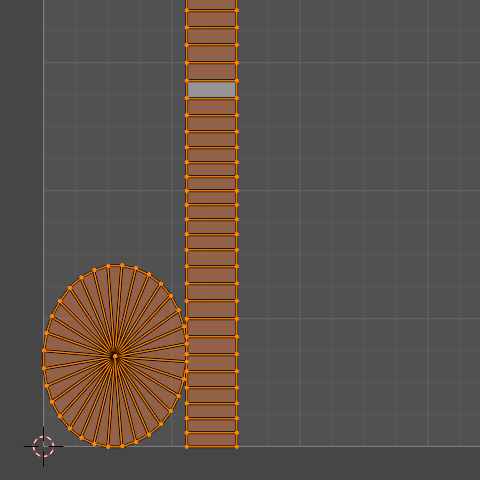Click the bottom-right corner vertex of the vertical strip
This screenshot has height=480, width=480.
point(237,447)
